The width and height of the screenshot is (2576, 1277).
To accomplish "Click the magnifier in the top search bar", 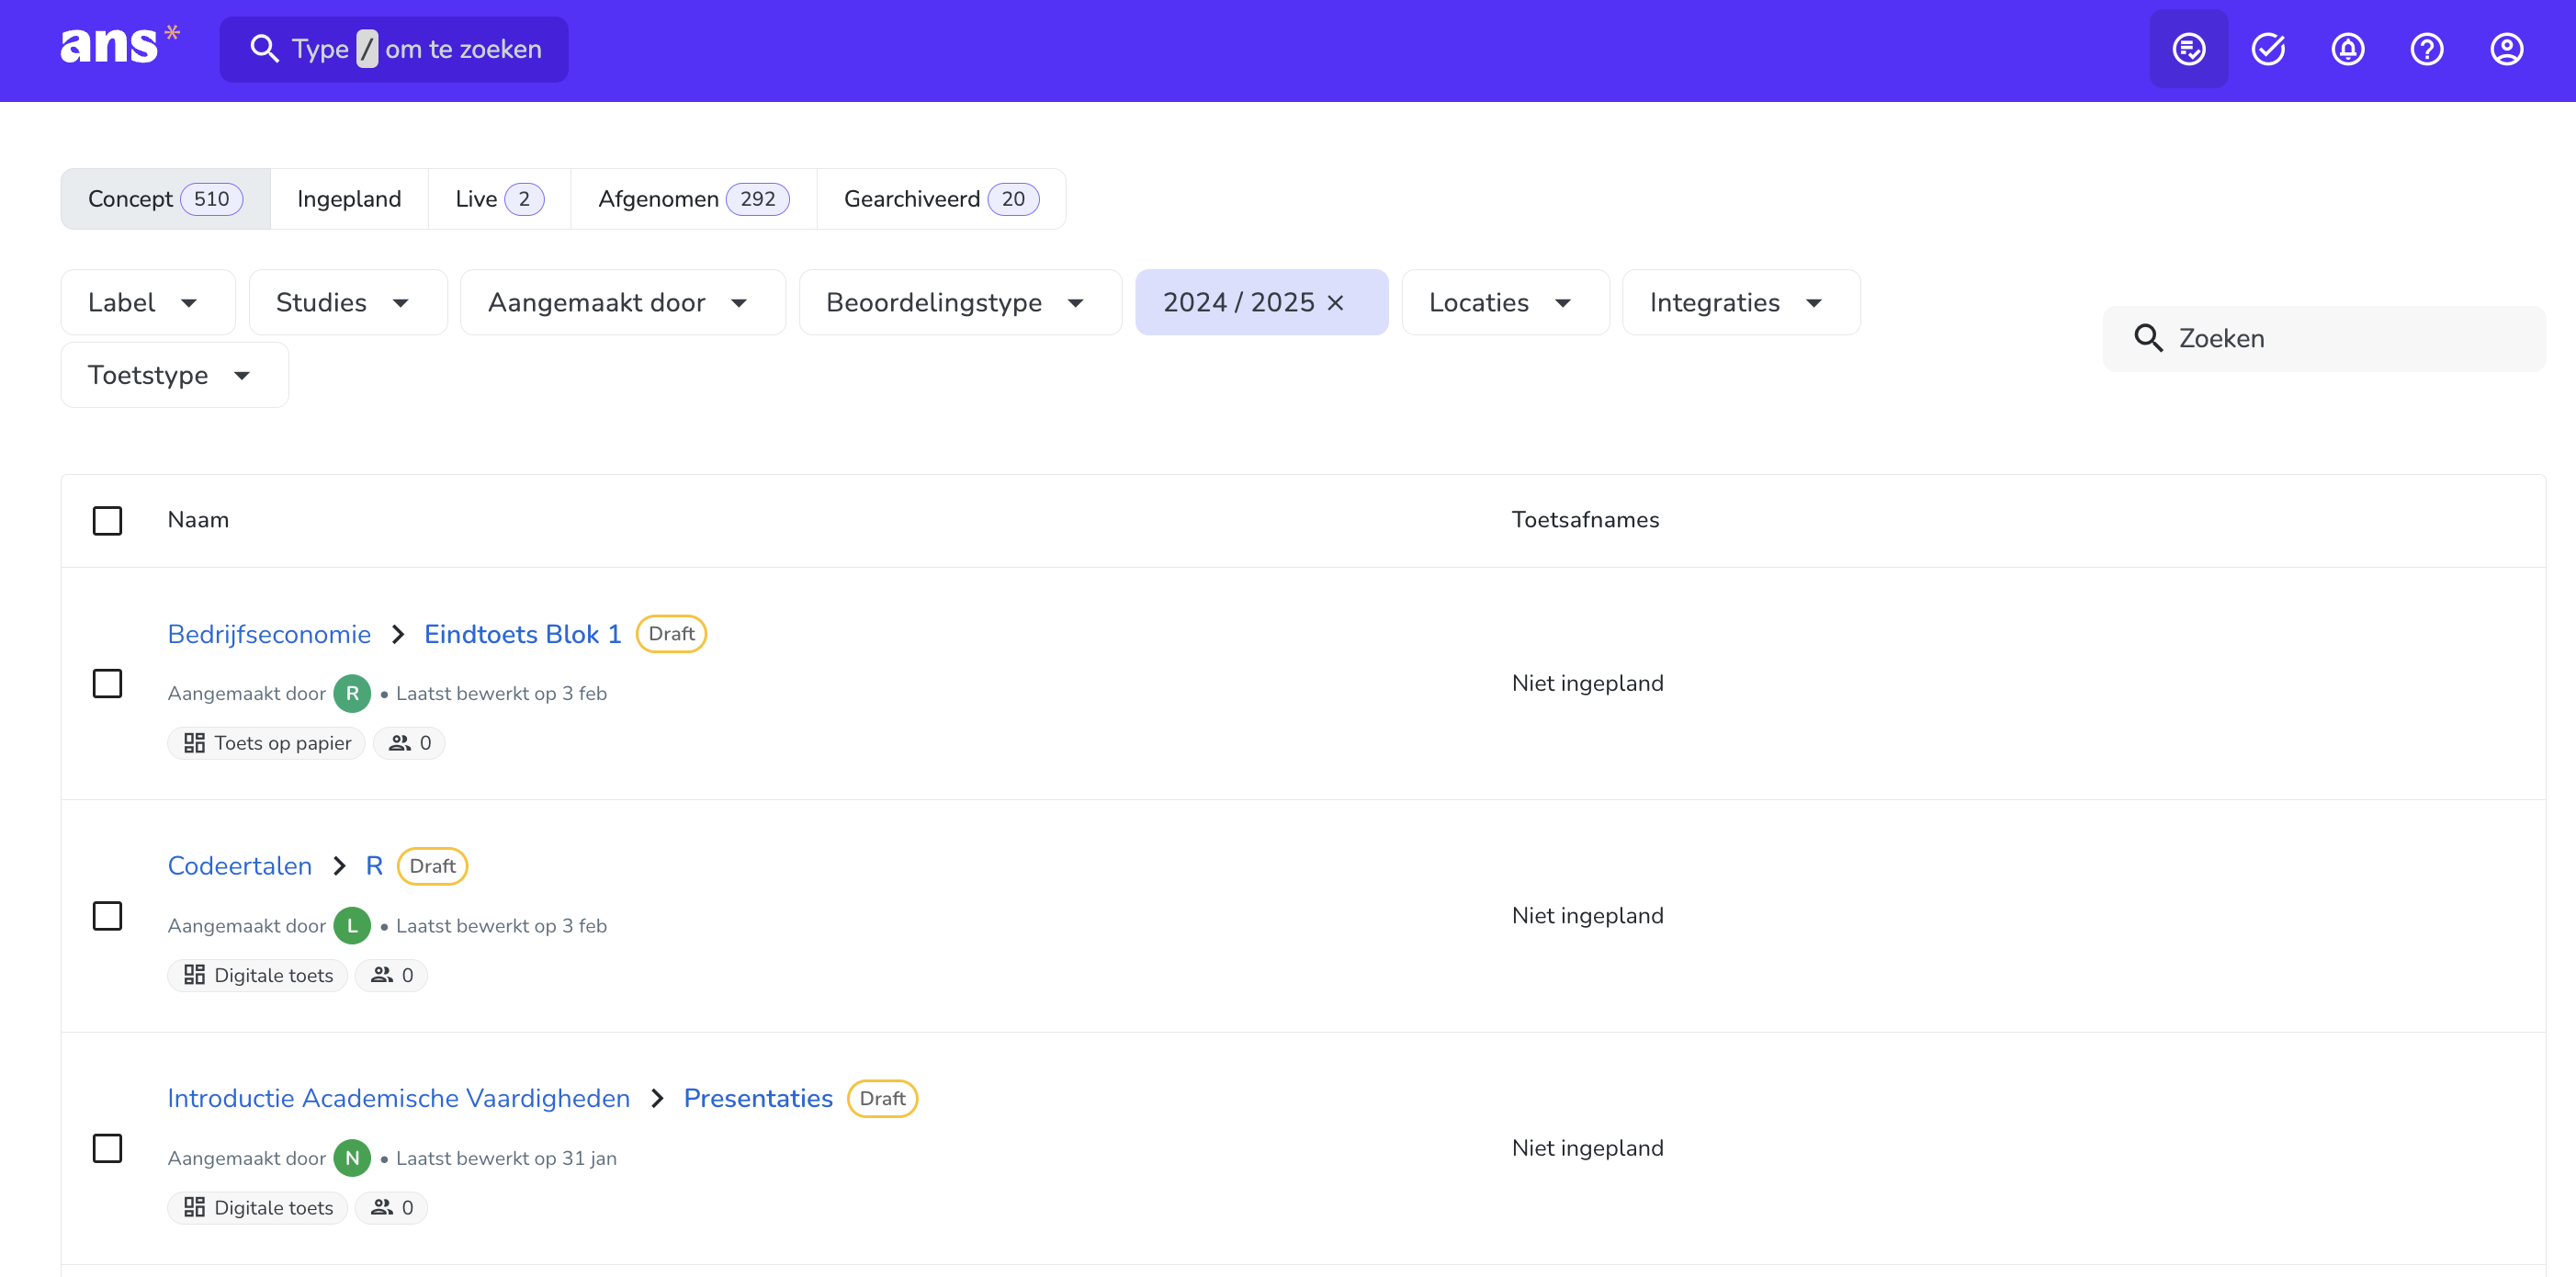I will coord(264,49).
